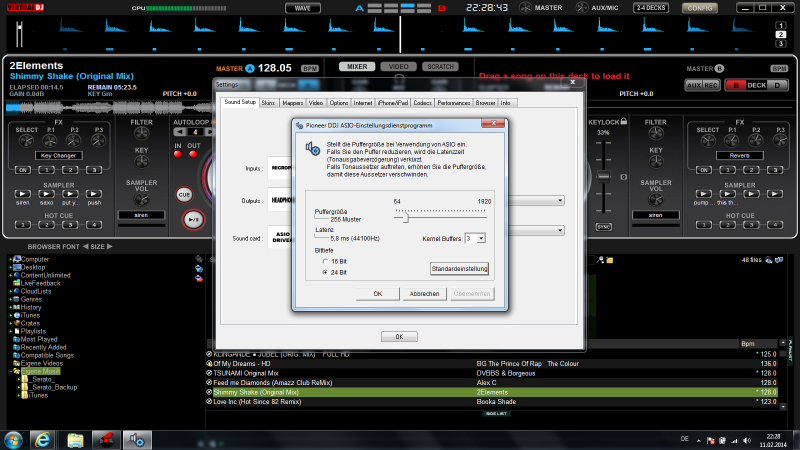
Task: Select the 16 Bit radio option
Action: coord(324,260)
